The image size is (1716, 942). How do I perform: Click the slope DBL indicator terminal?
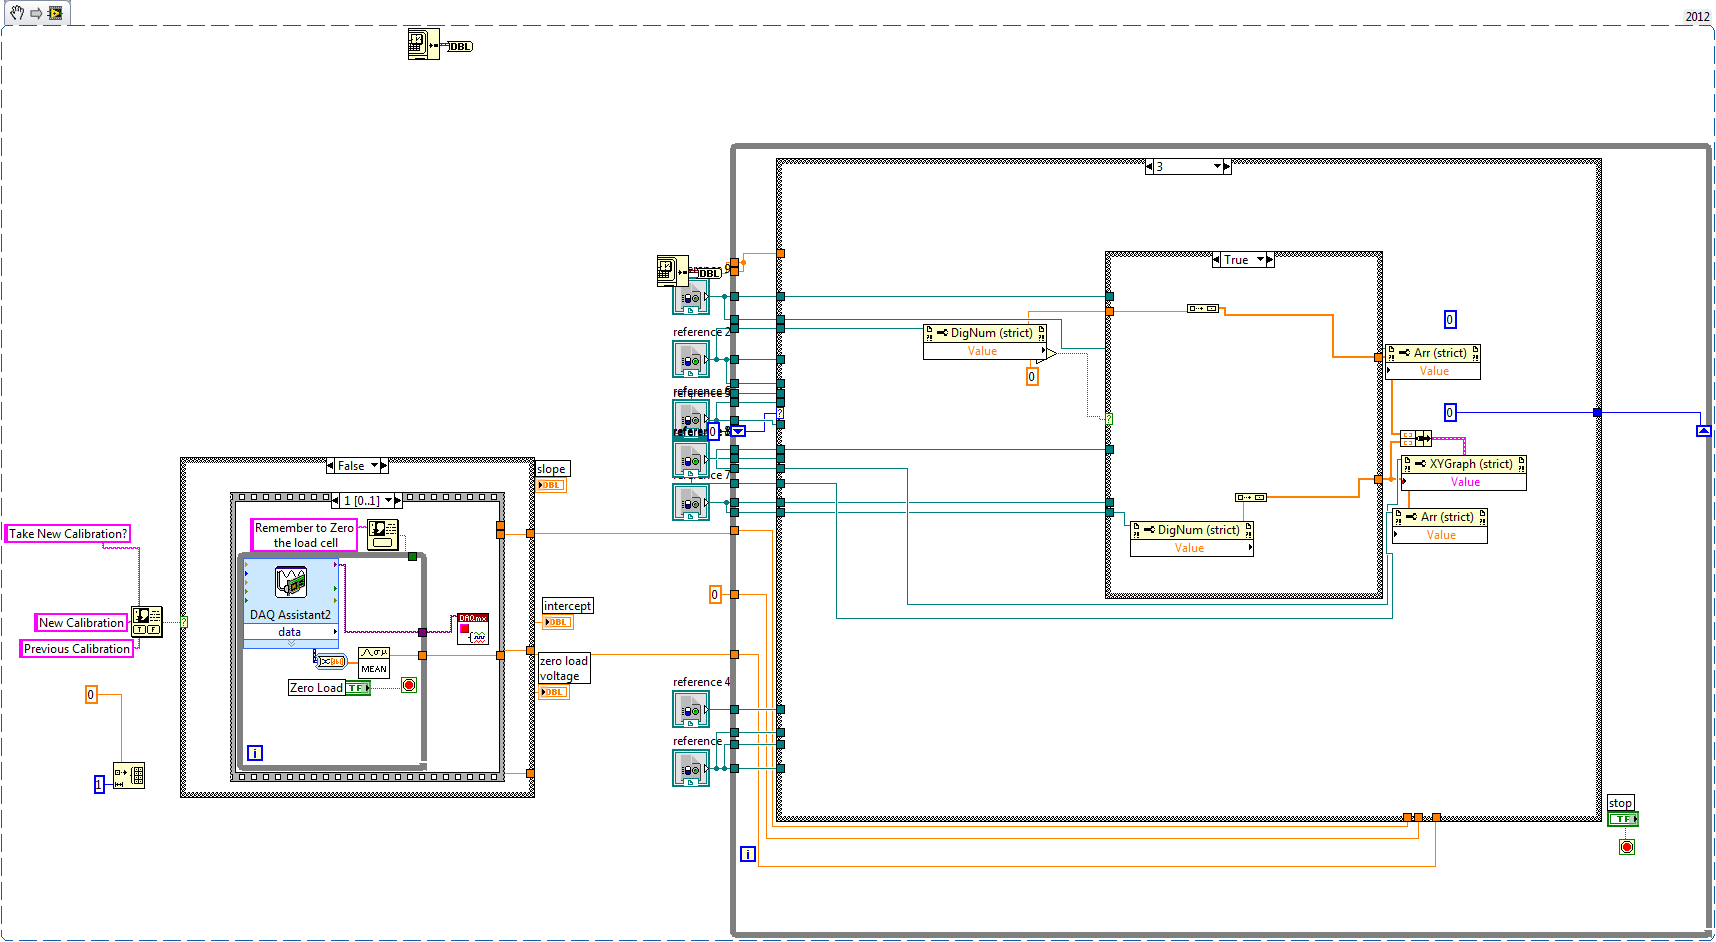pyautogui.click(x=551, y=485)
